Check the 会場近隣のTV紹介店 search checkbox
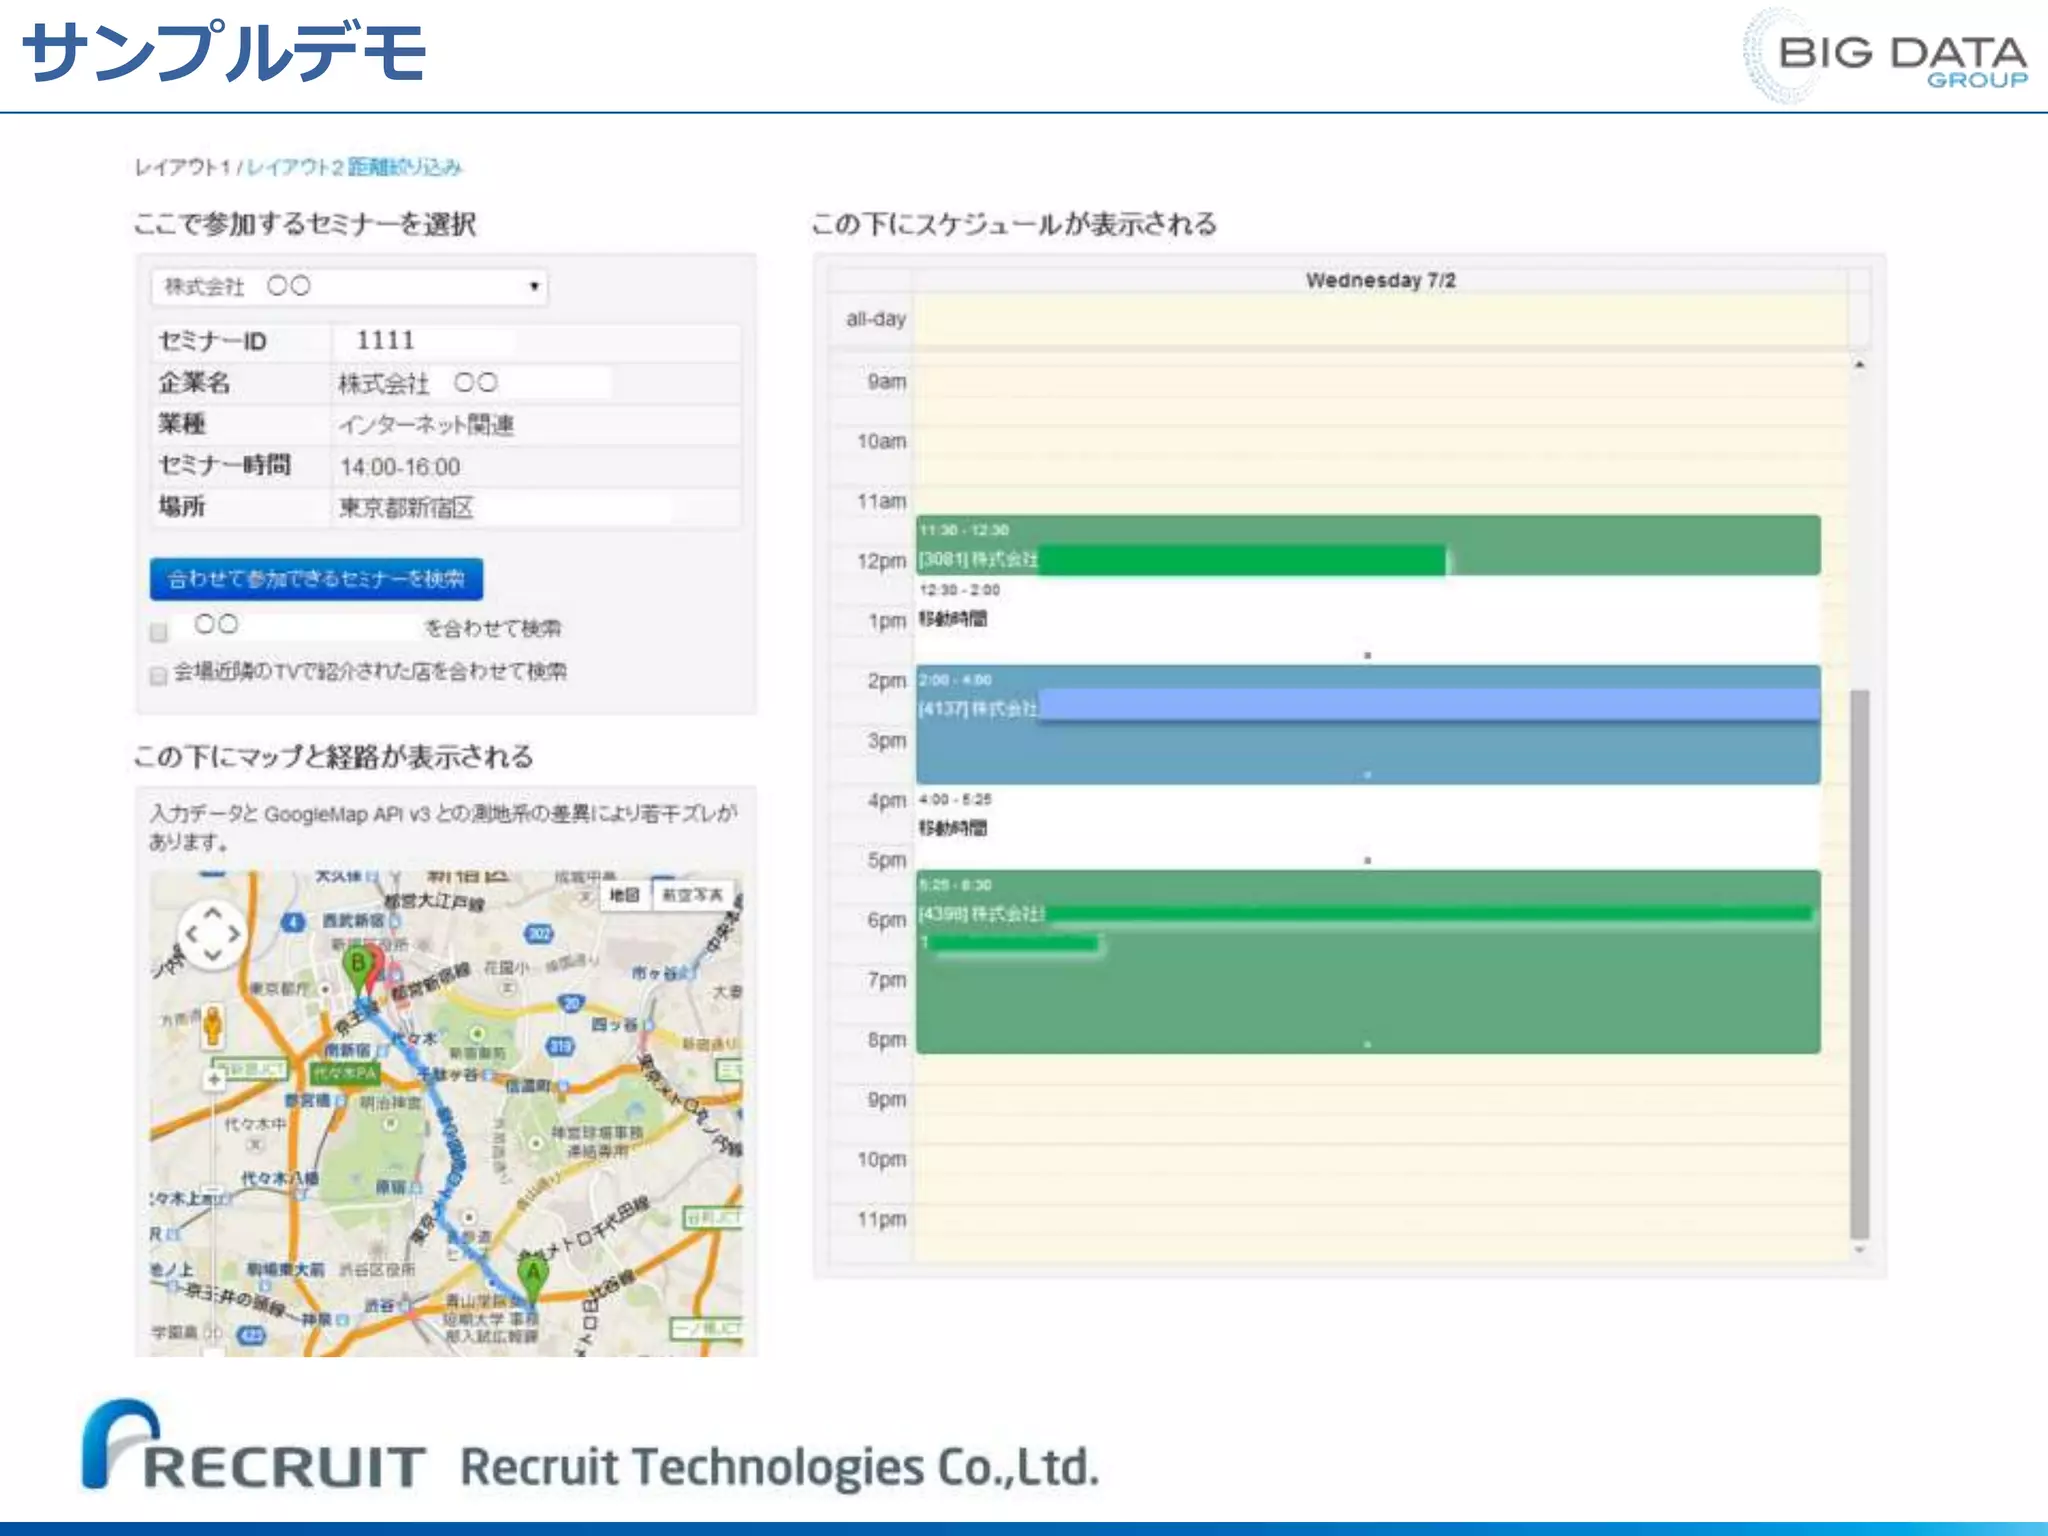Viewport: 2048px width, 1536px height. click(158, 676)
